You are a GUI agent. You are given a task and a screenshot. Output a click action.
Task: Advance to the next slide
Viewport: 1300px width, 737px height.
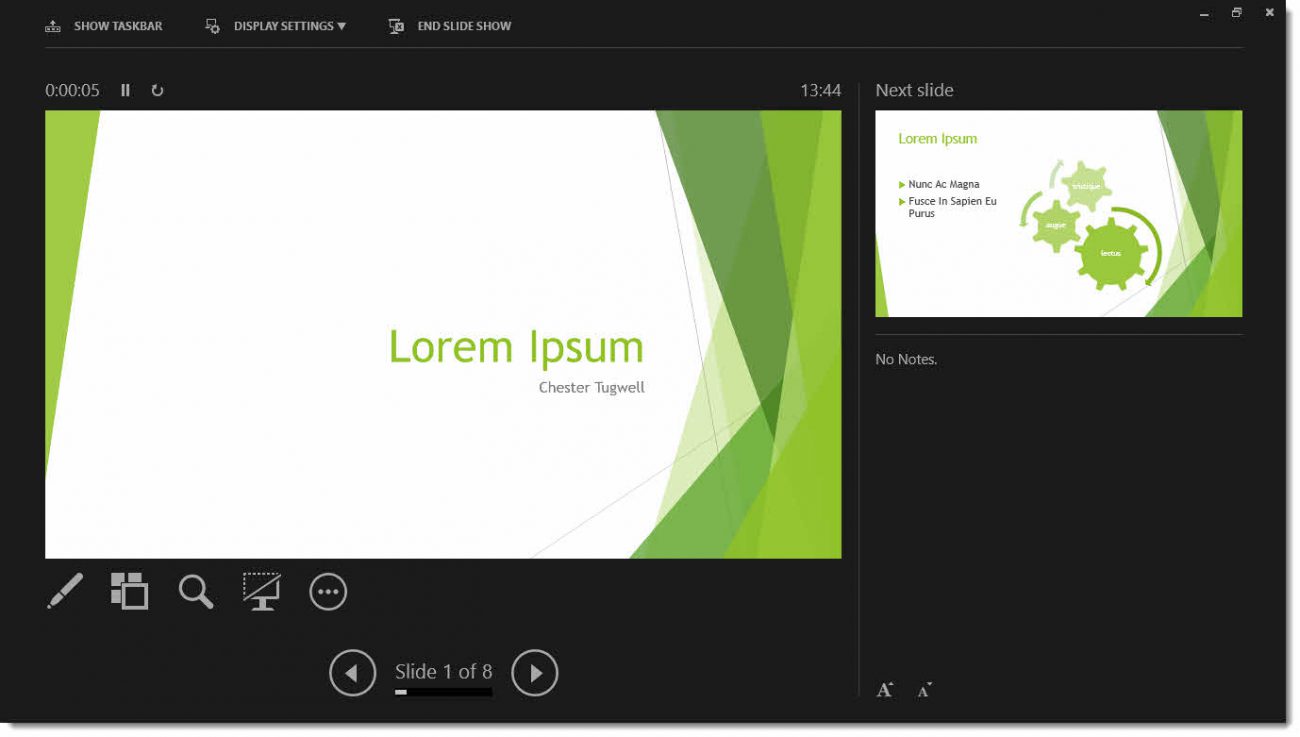point(535,672)
